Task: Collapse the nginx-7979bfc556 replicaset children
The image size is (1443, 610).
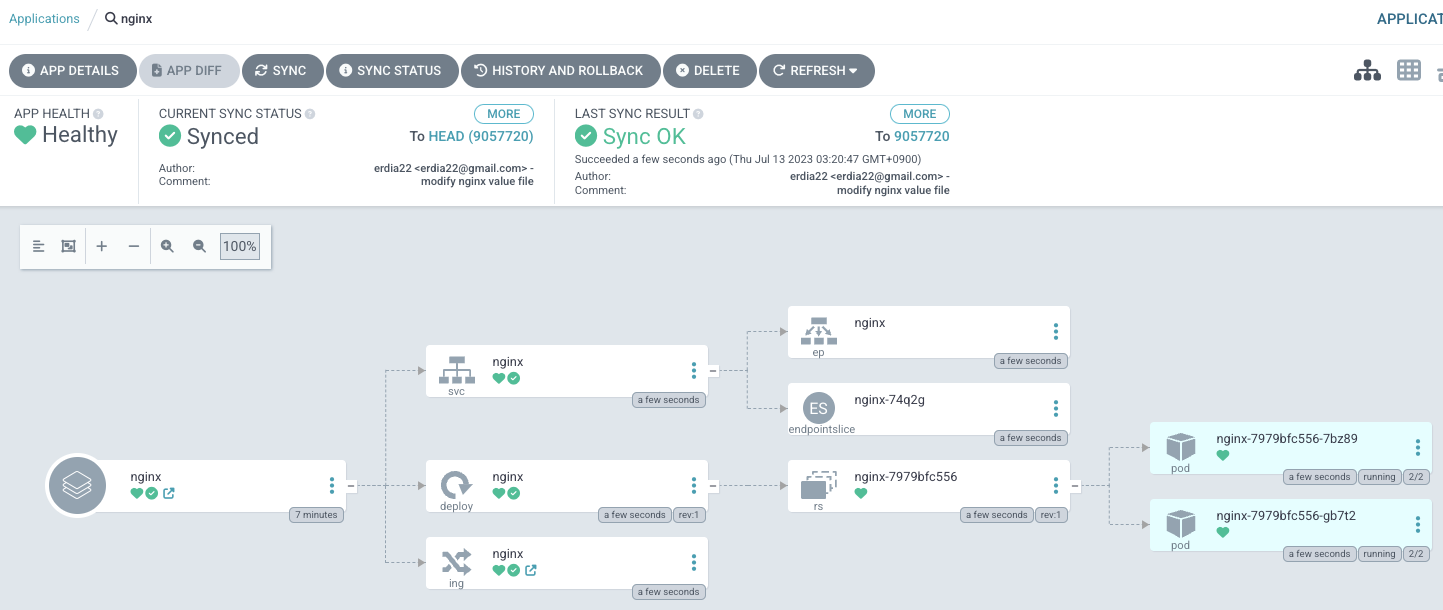Action: pyautogui.click(x=1075, y=486)
